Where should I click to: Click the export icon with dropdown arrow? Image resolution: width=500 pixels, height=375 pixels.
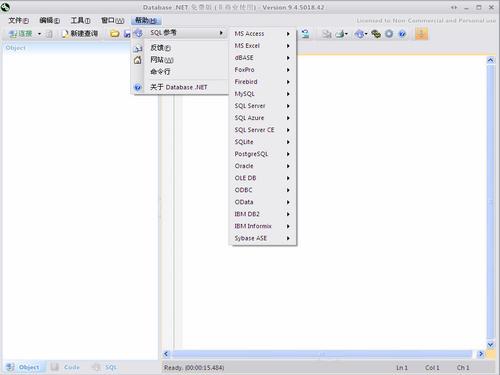pos(341,34)
